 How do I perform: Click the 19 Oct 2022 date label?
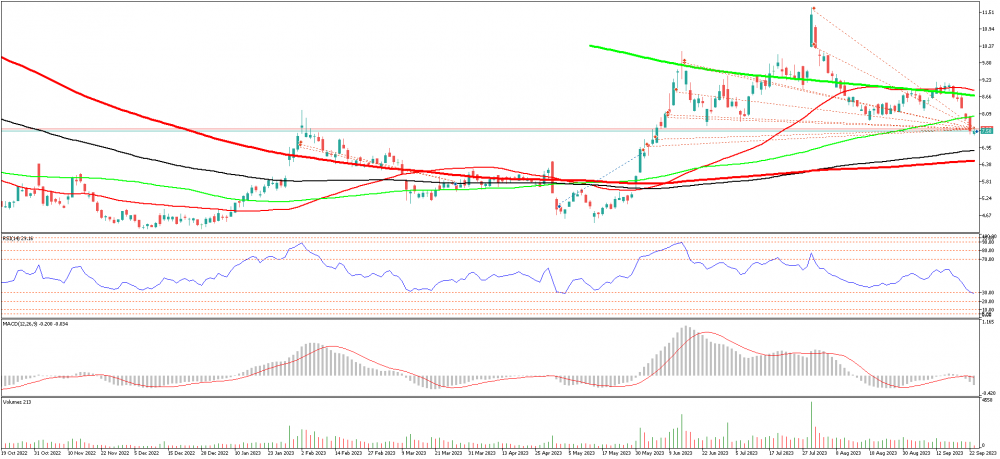click(15, 453)
